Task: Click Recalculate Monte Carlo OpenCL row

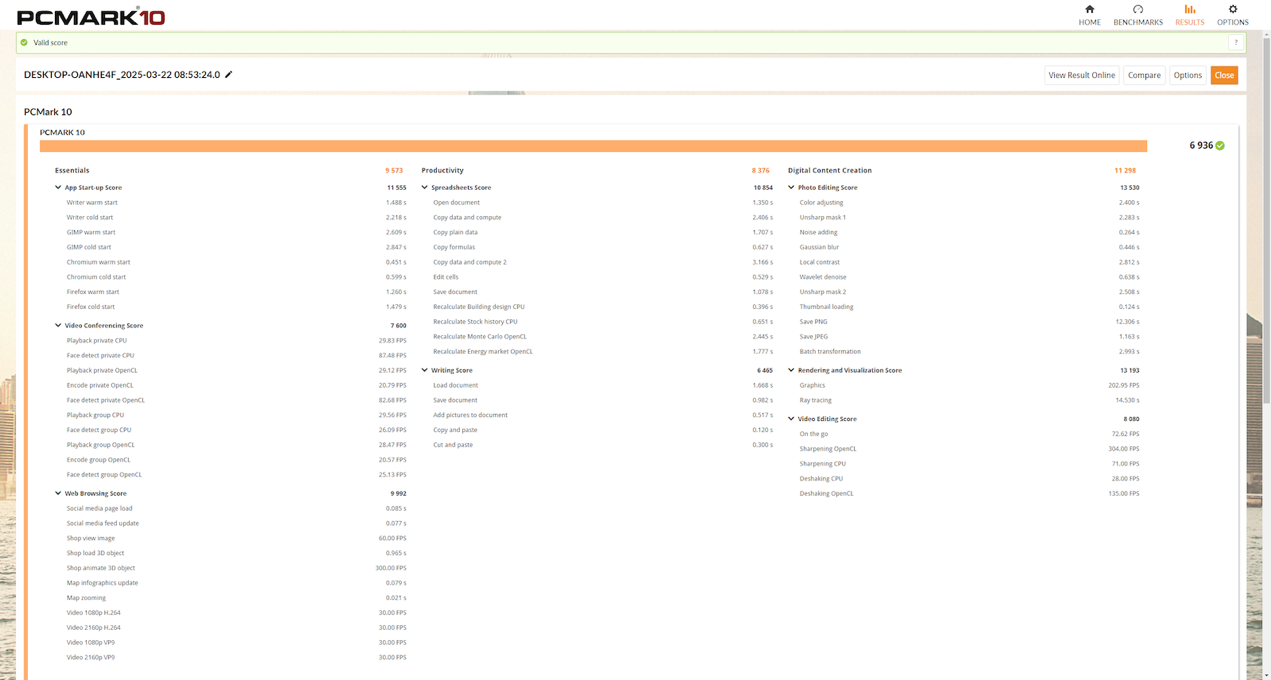Action: tap(603, 337)
